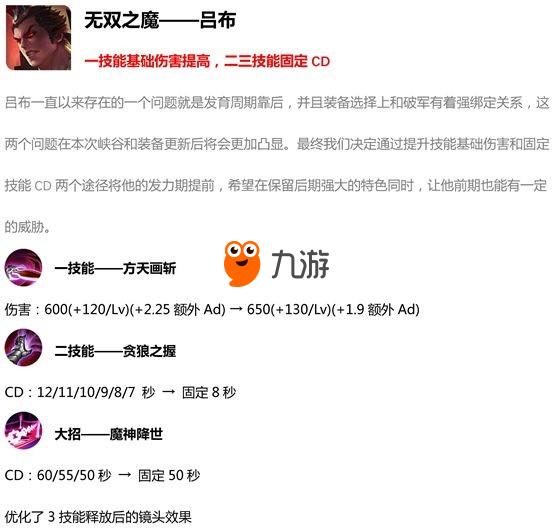554x528 pixels.
Task: Click the 九游 watermark text
Action: [300, 264]
